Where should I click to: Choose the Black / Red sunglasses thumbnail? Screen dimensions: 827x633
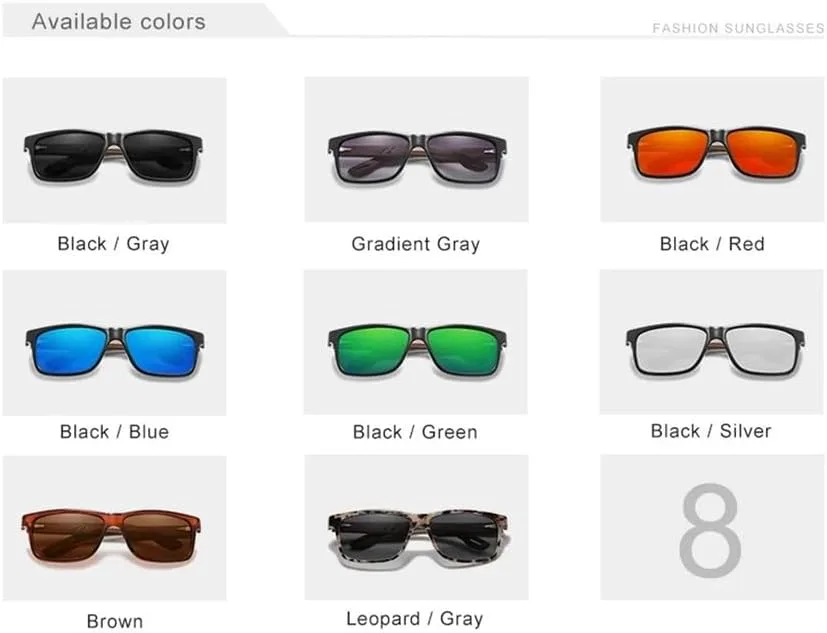tap(712, 149)
